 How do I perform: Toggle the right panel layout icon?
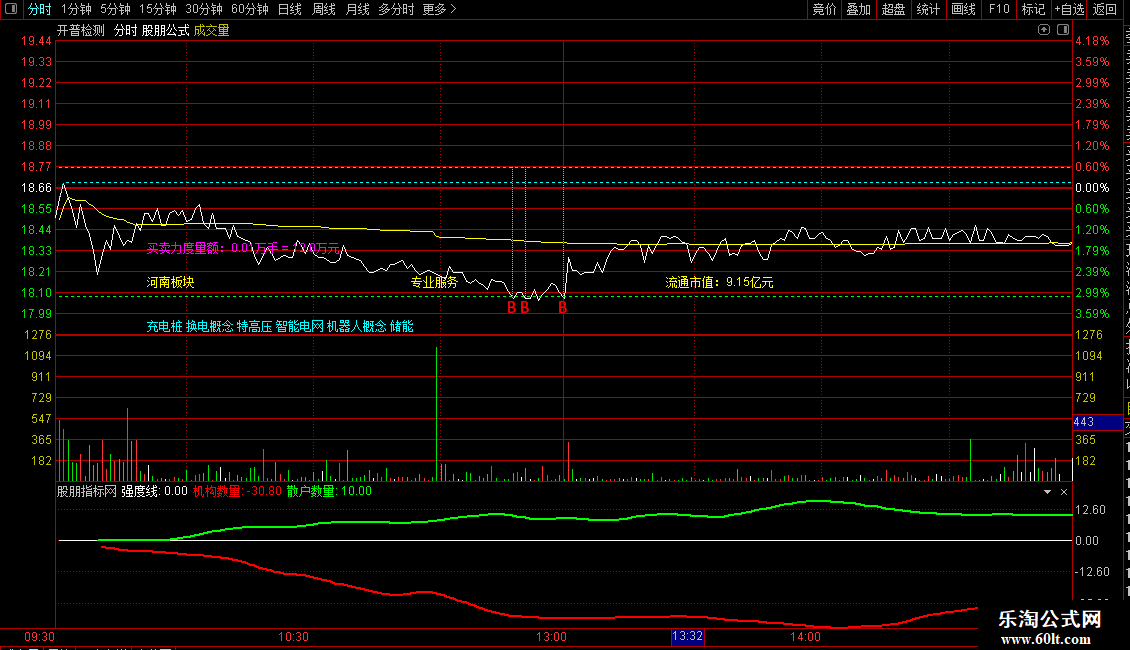1063,30
